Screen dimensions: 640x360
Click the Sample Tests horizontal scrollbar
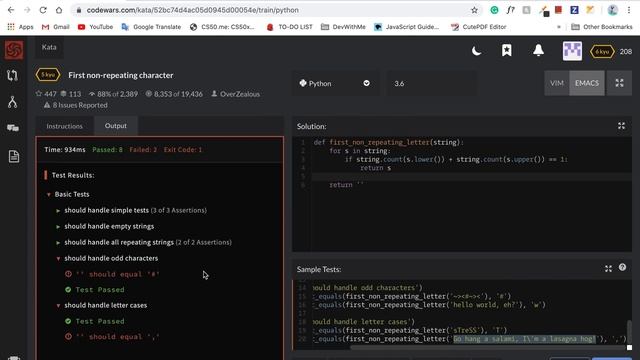pyautogui.click(x=488, y=348)
